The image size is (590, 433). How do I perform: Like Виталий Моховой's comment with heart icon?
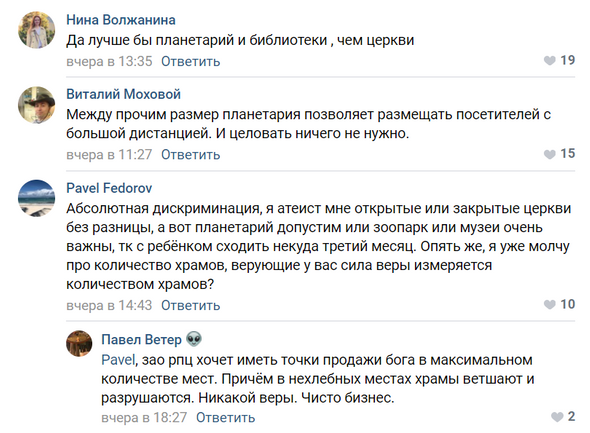point(550,154)
